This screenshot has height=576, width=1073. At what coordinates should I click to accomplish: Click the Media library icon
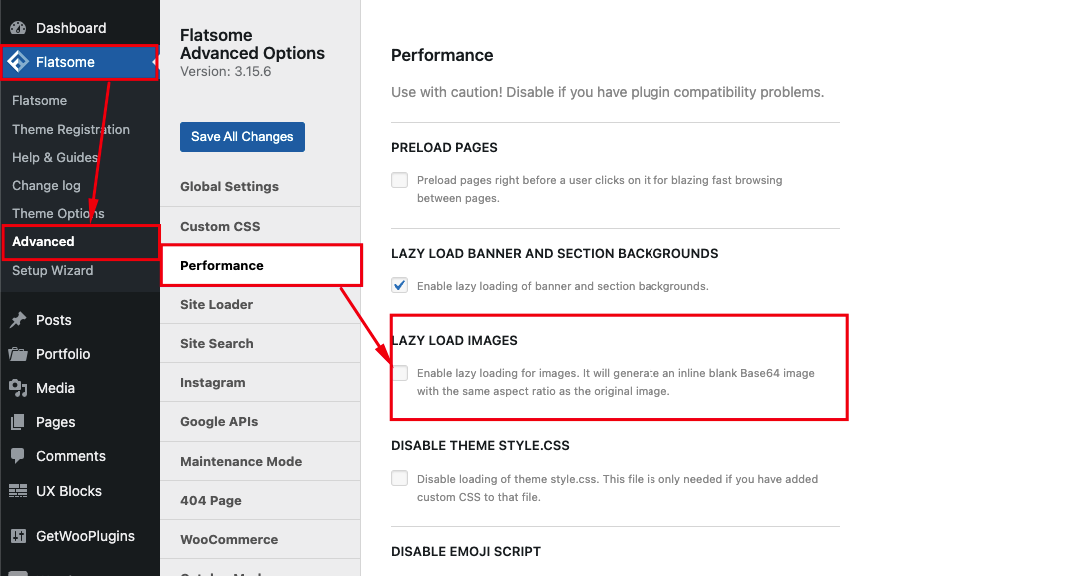point(18,388)
